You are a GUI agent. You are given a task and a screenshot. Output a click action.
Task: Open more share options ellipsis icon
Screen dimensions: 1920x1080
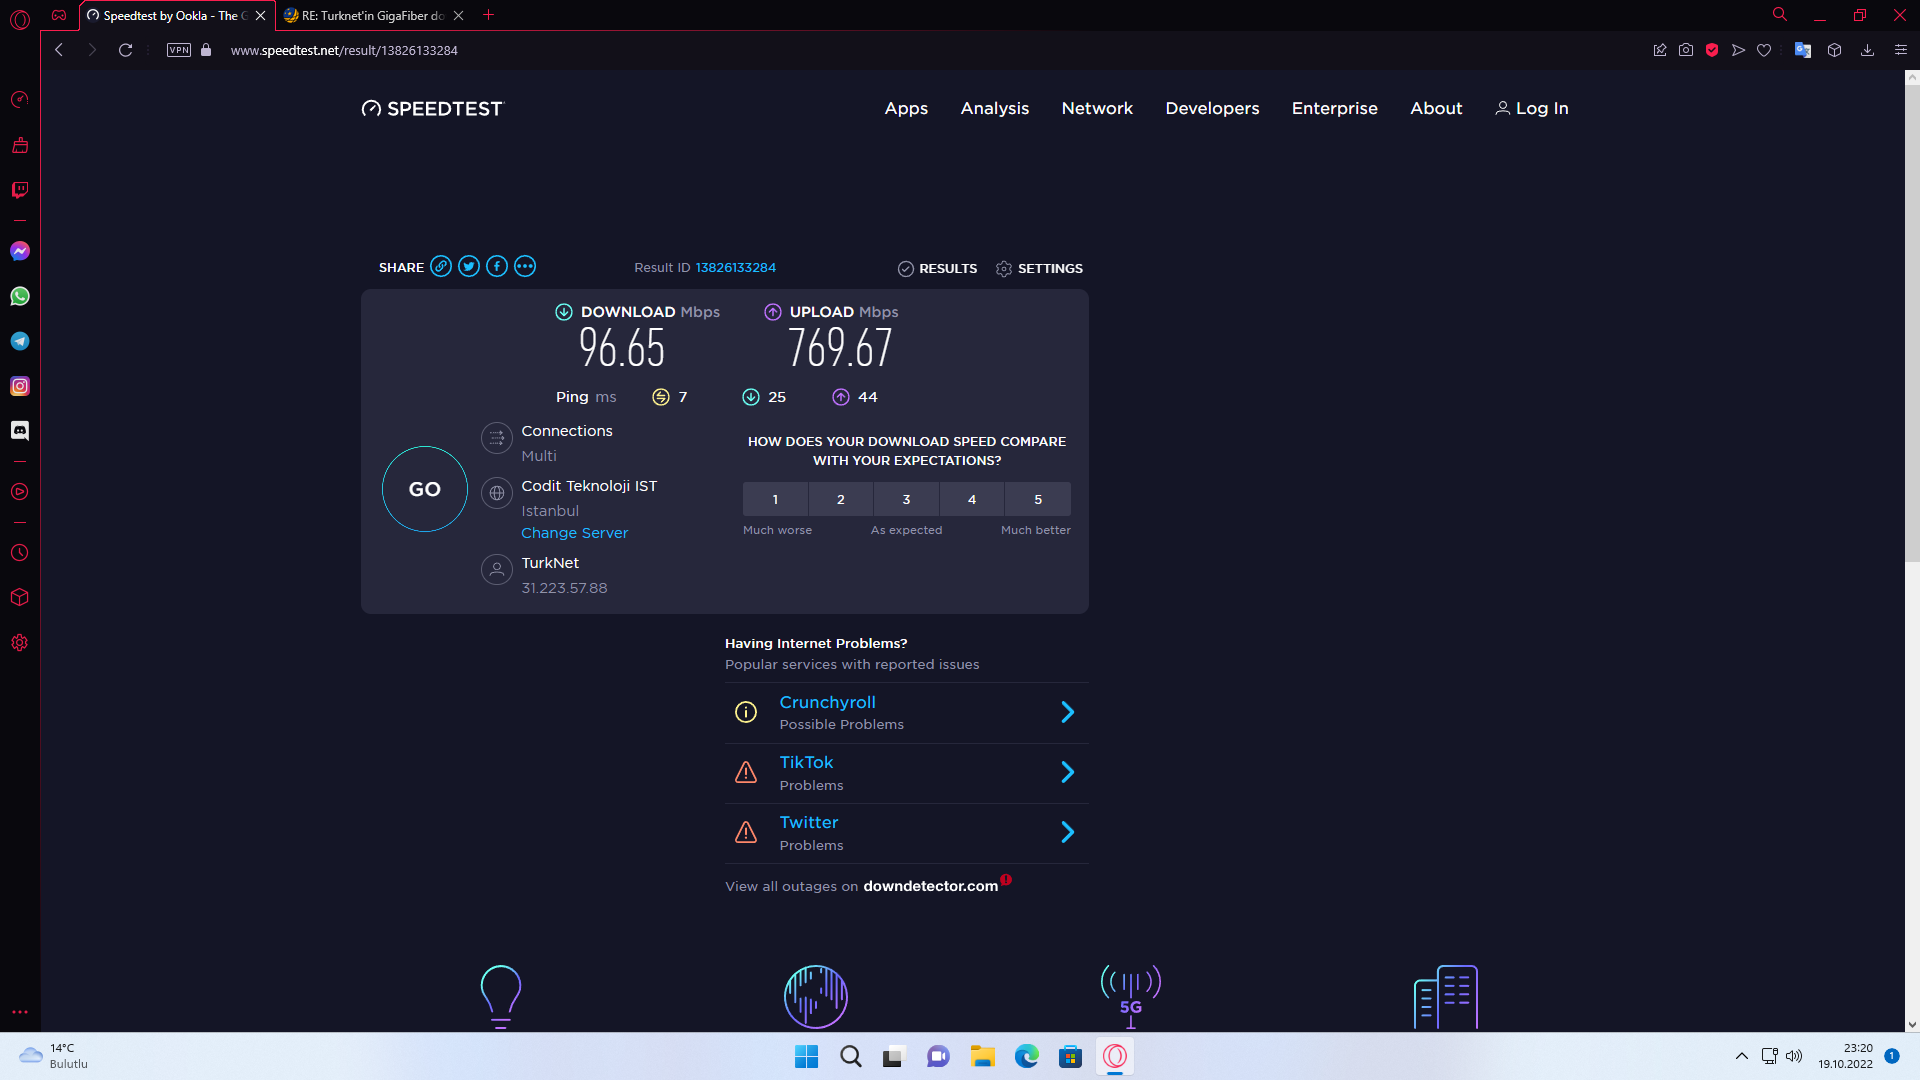click(525, 266)
